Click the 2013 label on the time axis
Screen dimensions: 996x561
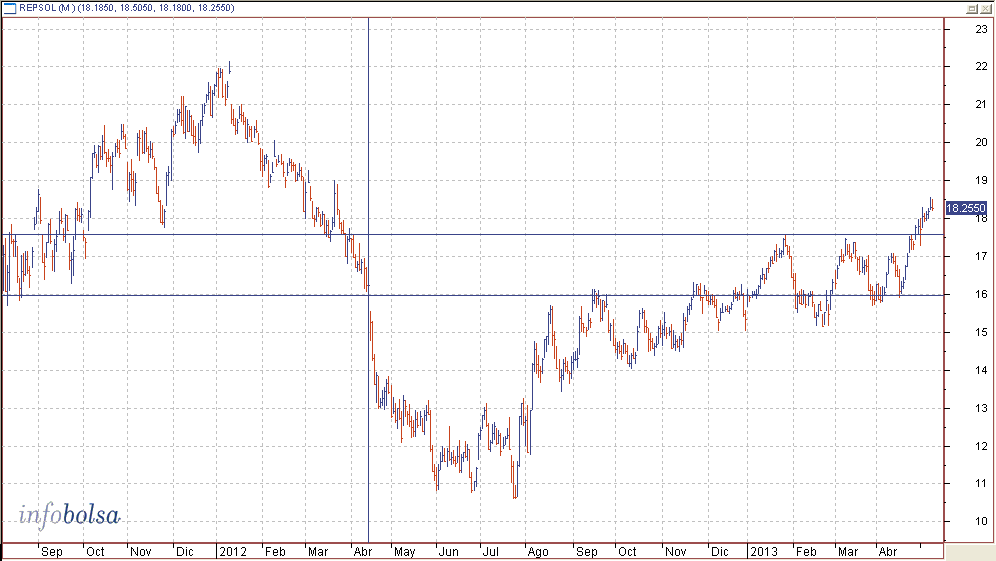pos(764,551)
